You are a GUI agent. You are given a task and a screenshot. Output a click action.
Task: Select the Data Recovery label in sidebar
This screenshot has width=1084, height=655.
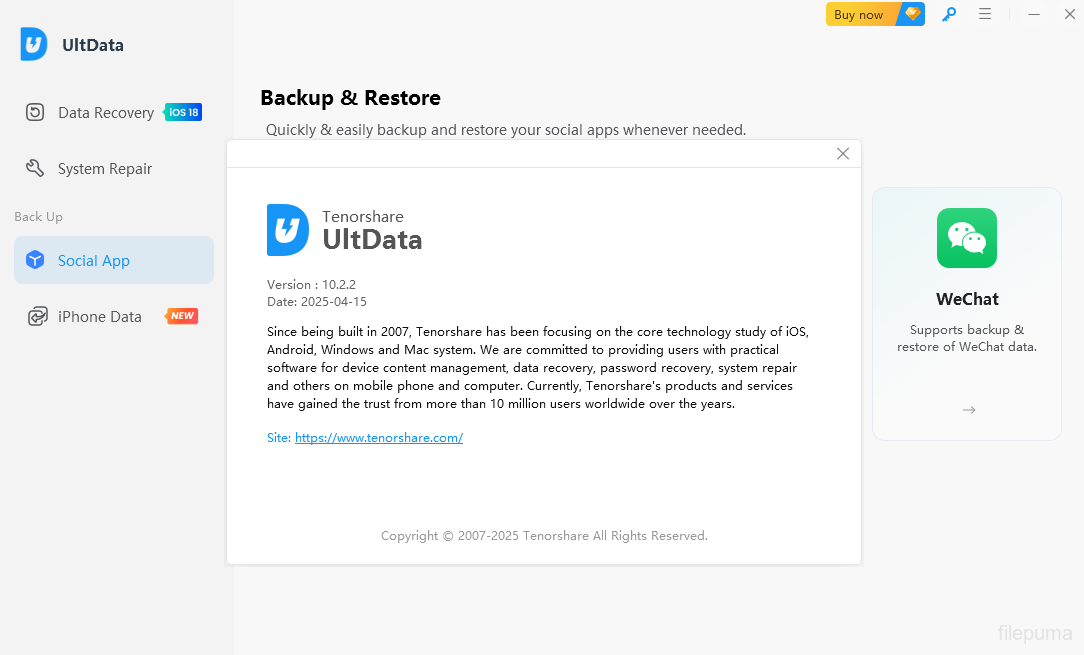point(106,113)
